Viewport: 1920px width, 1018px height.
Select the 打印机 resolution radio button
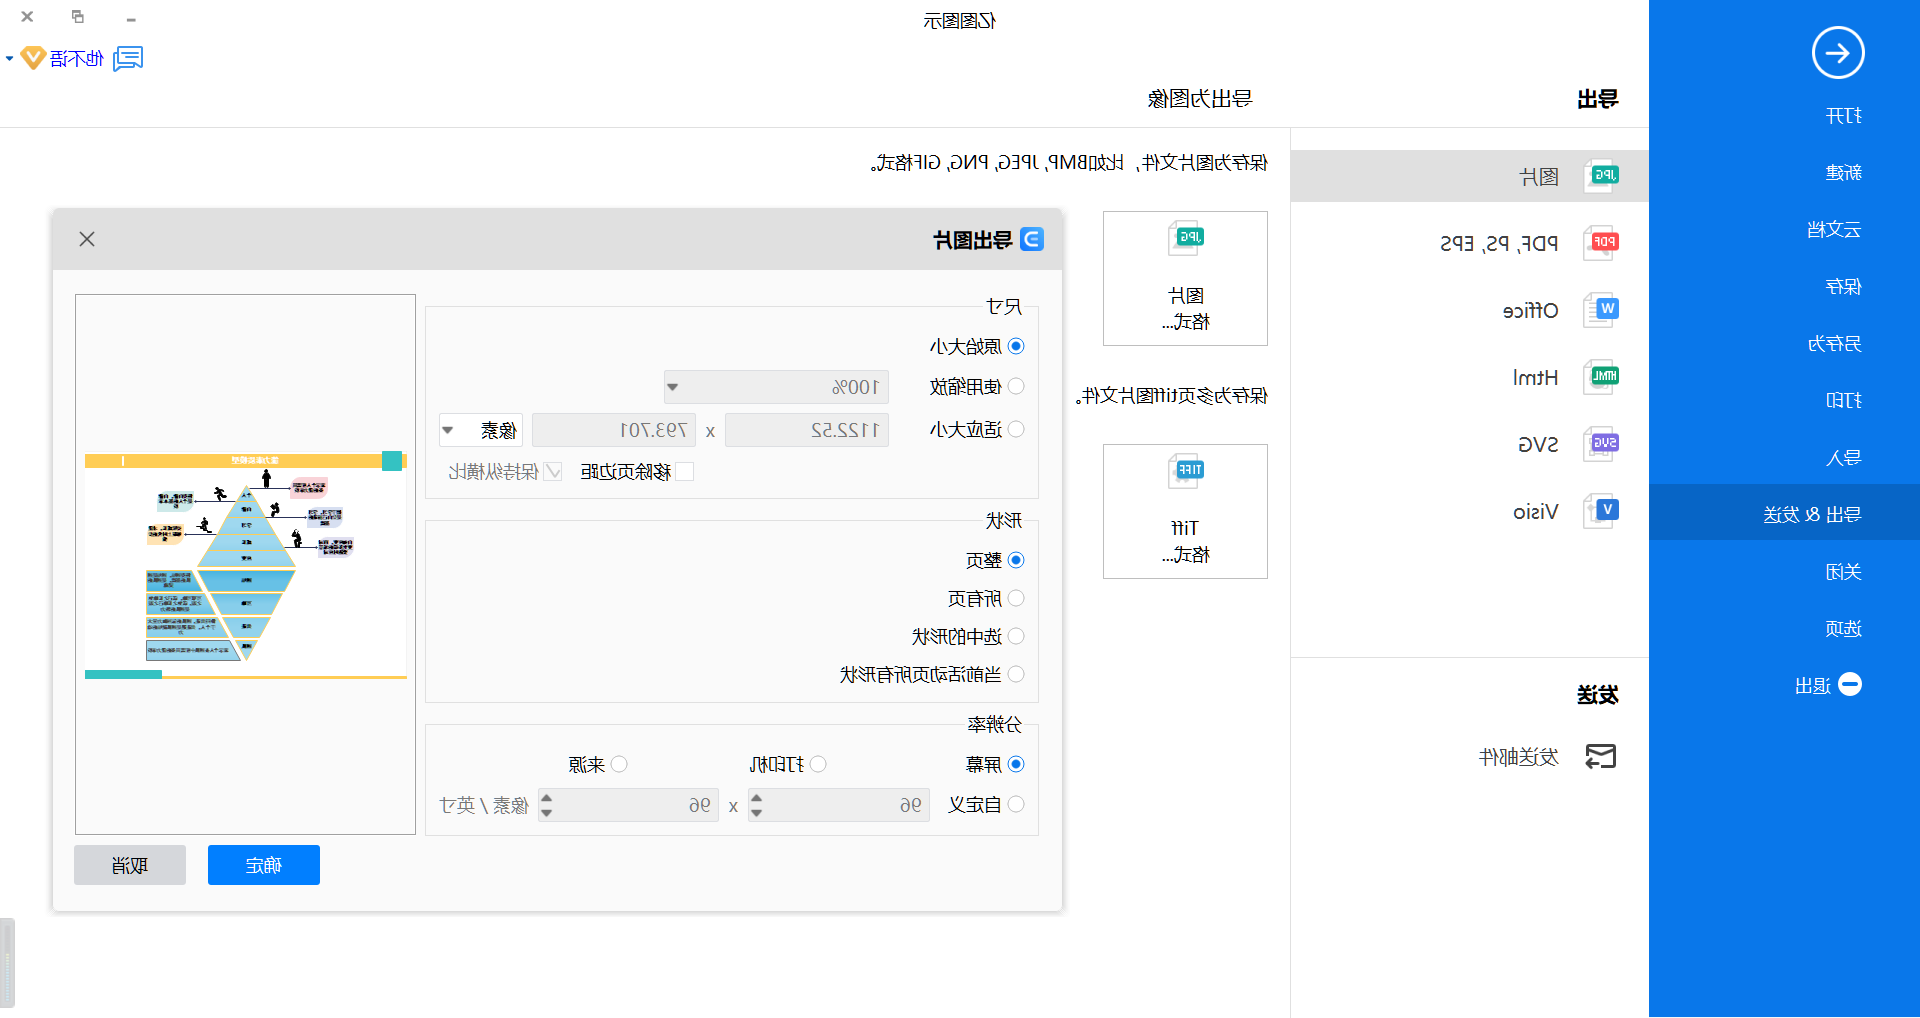point(818,764)
